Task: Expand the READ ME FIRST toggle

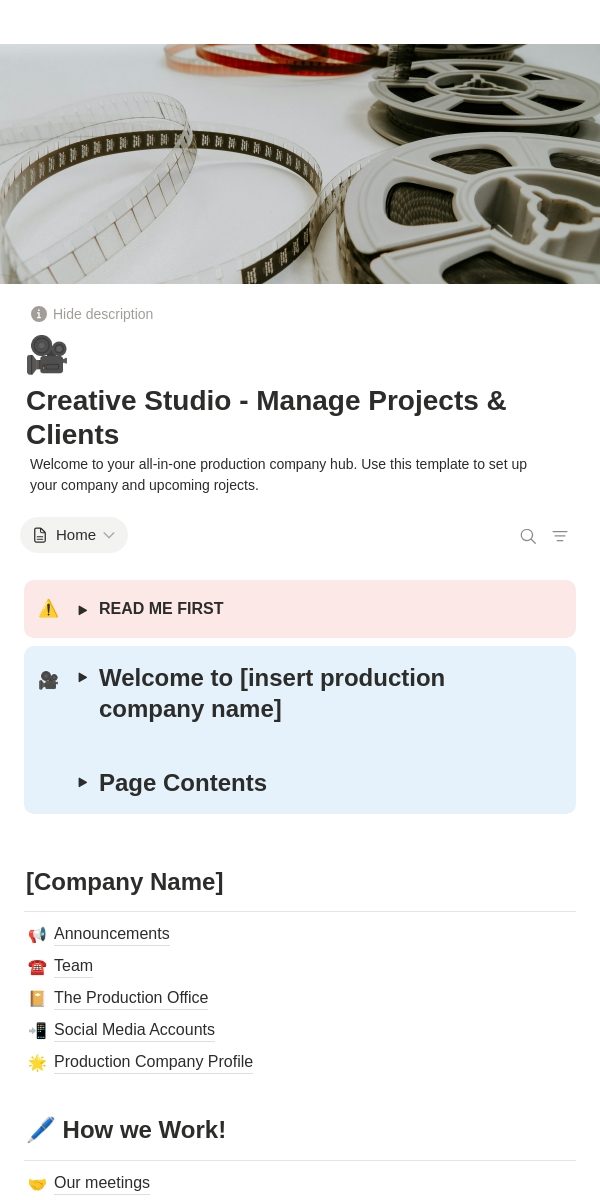Action: (x=83, y=610)
